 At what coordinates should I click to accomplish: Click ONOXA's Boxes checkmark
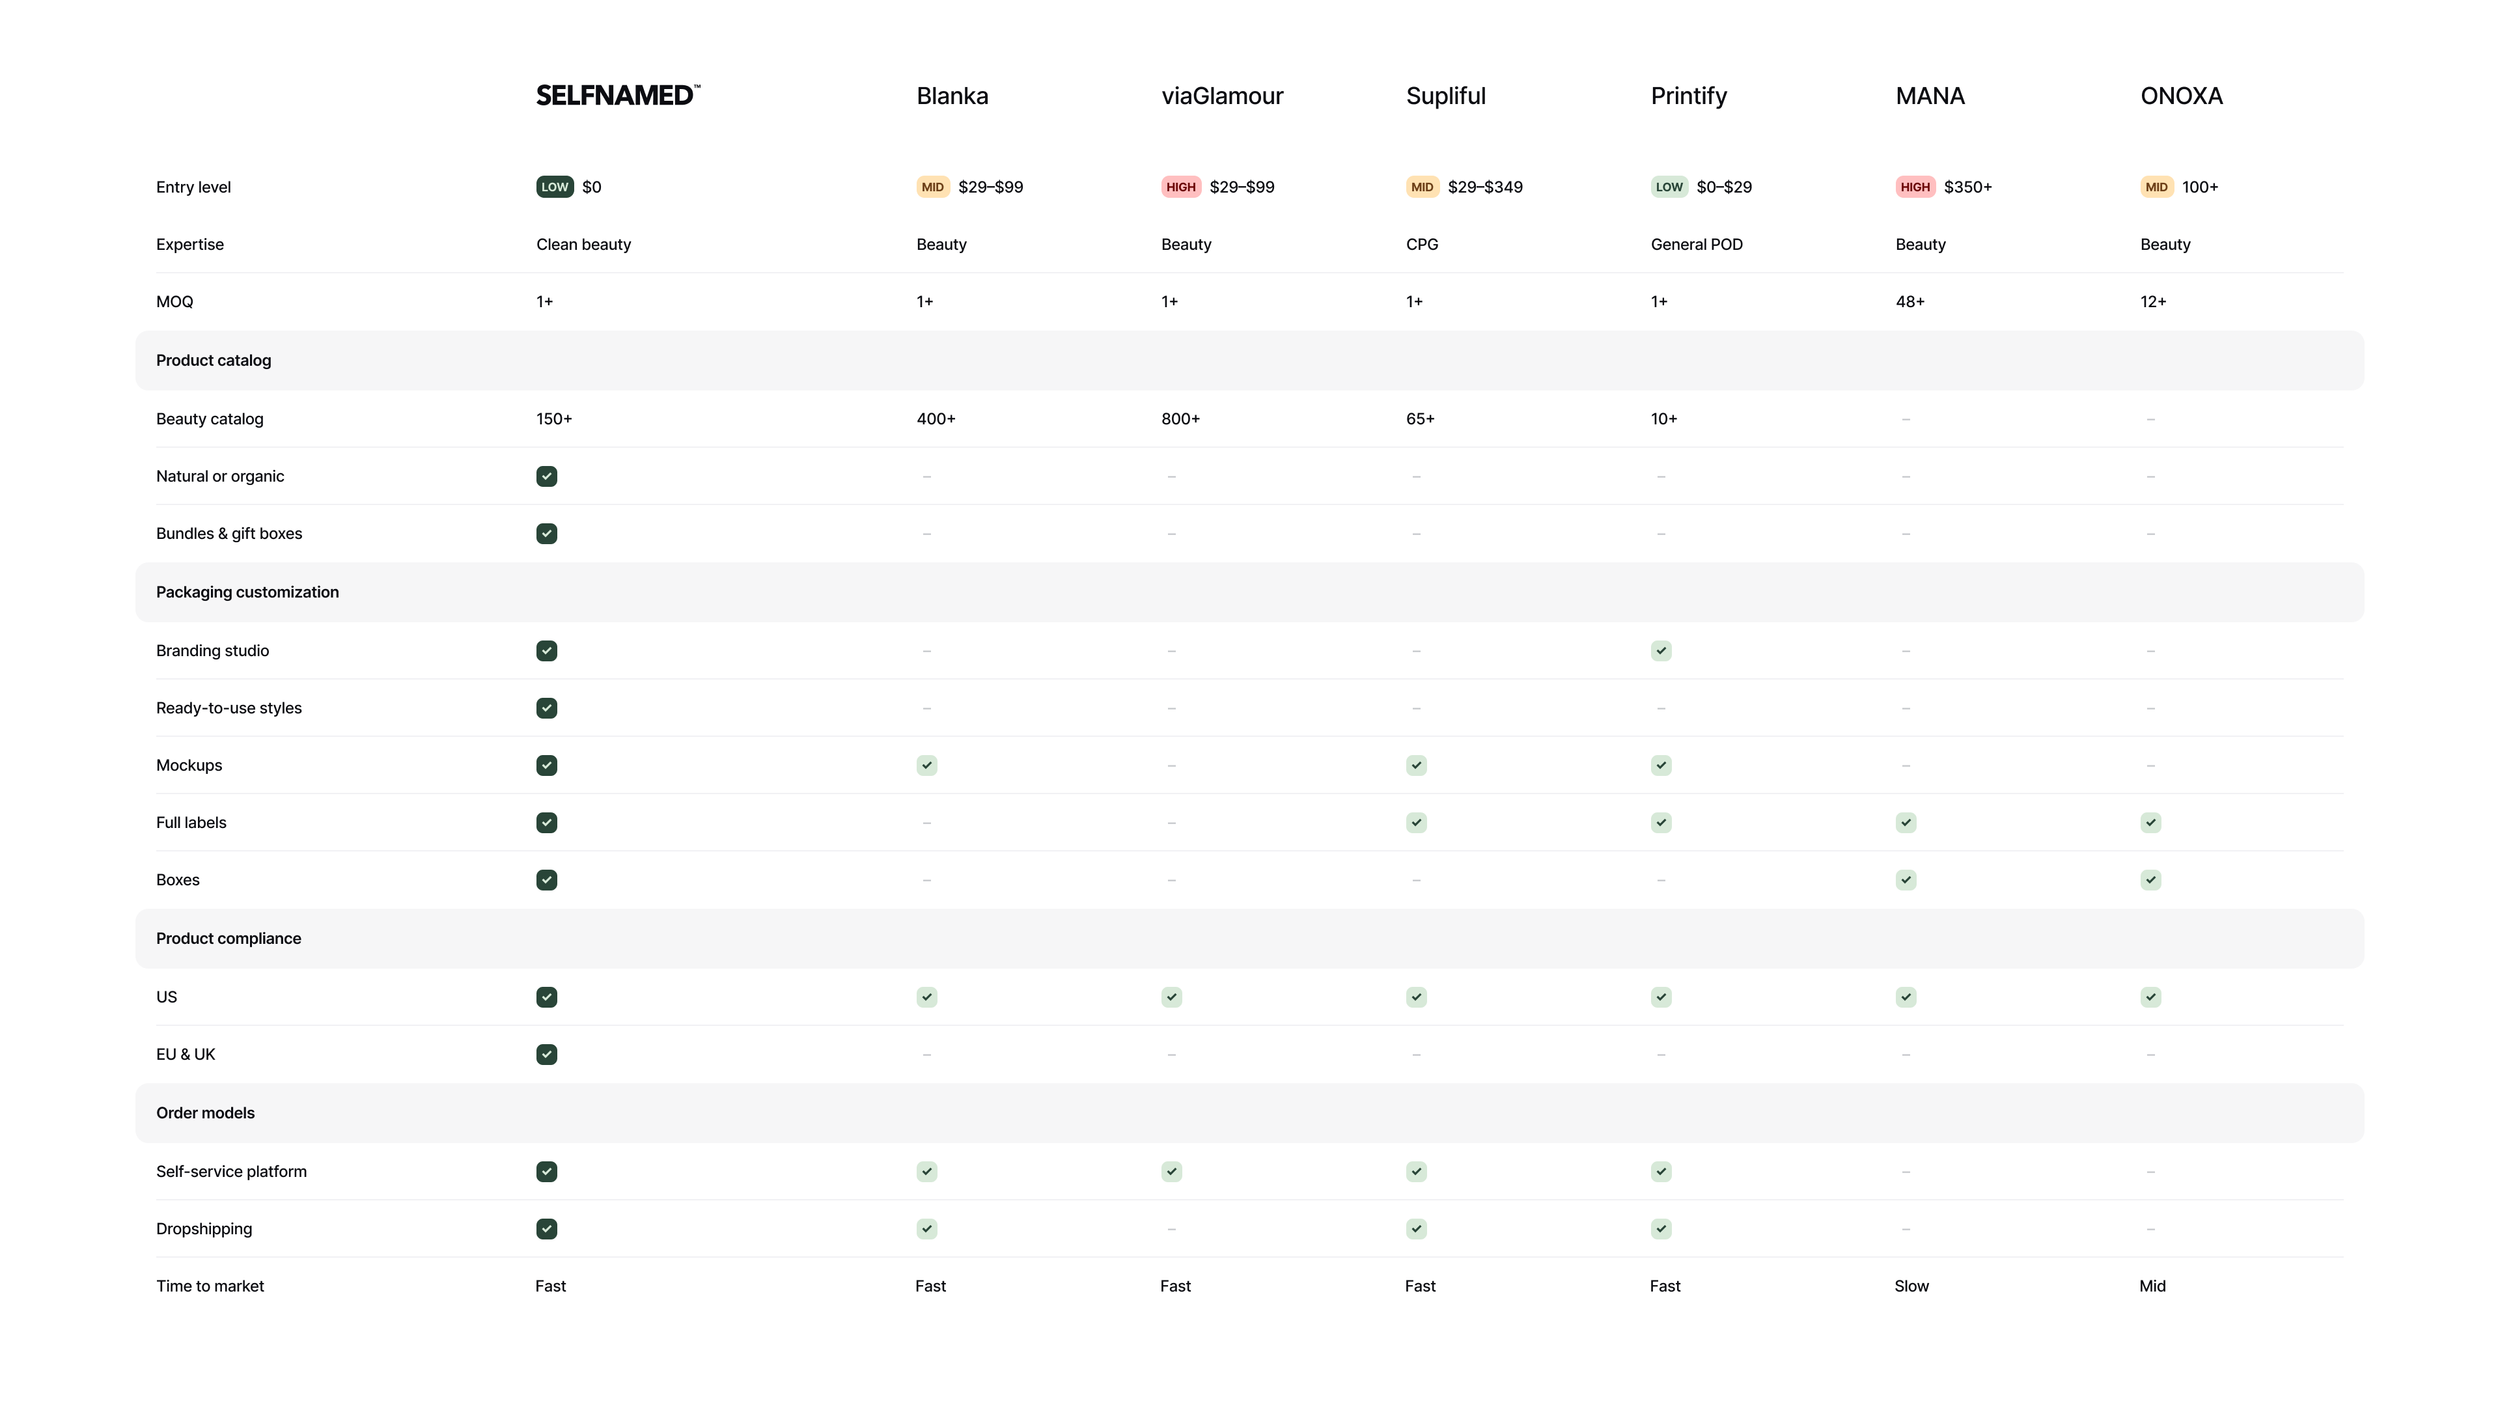tap(2150, 880)
